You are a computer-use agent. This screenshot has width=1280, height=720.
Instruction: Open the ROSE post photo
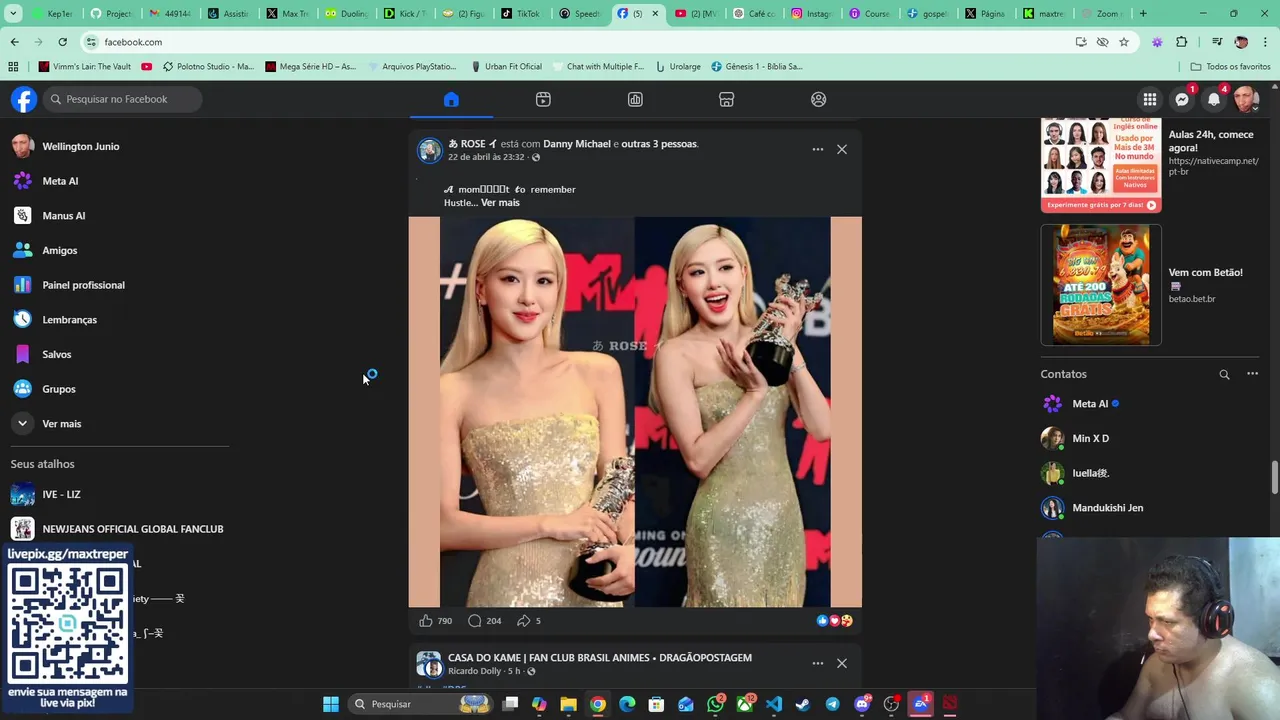(x=635, y=412)
